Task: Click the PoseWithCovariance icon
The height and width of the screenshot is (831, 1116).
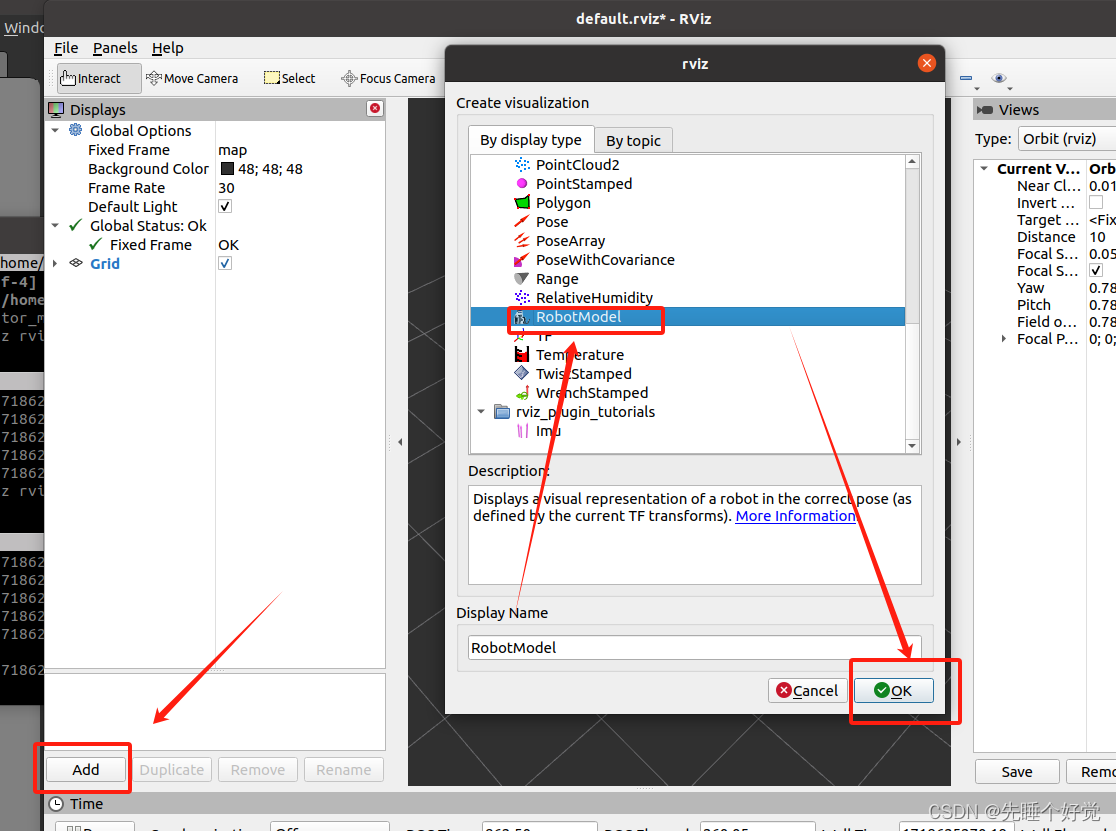Action: [x=522, y=260]
